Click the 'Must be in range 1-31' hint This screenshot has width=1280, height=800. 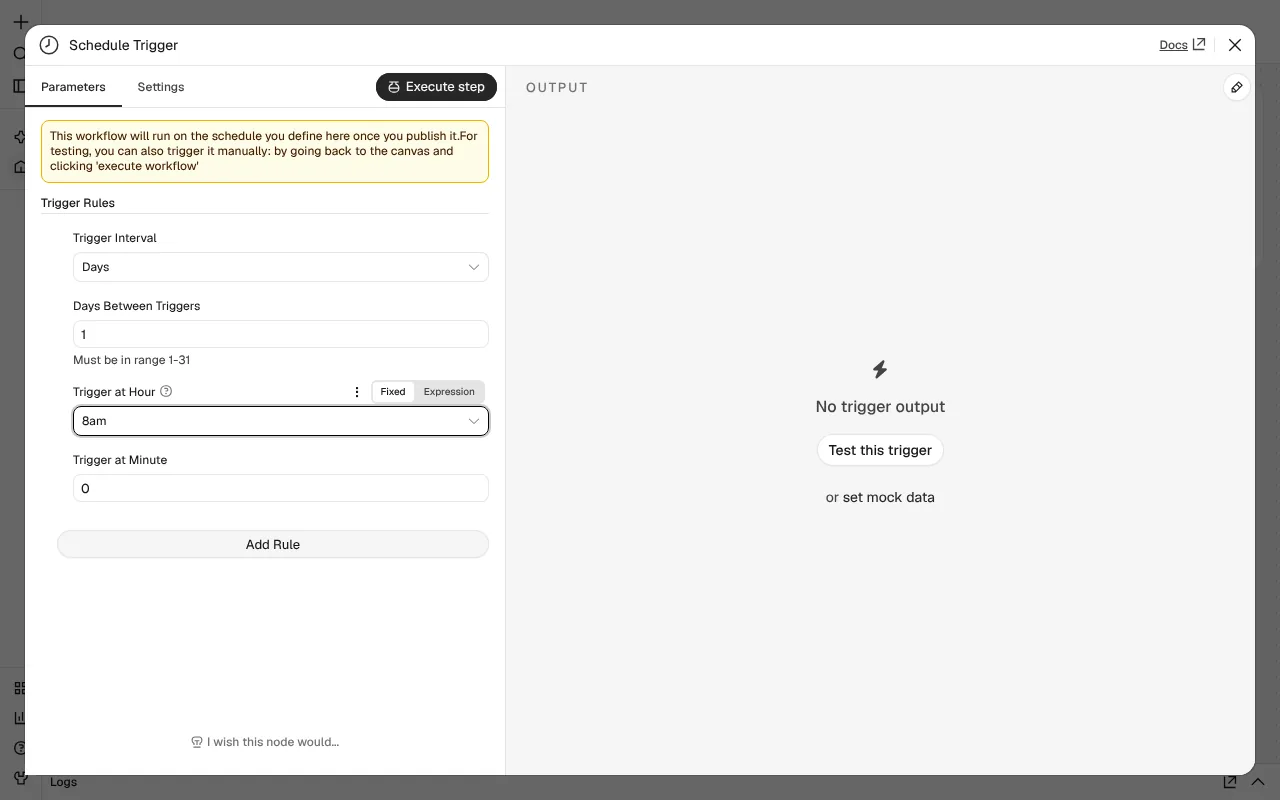click(131, 360)
